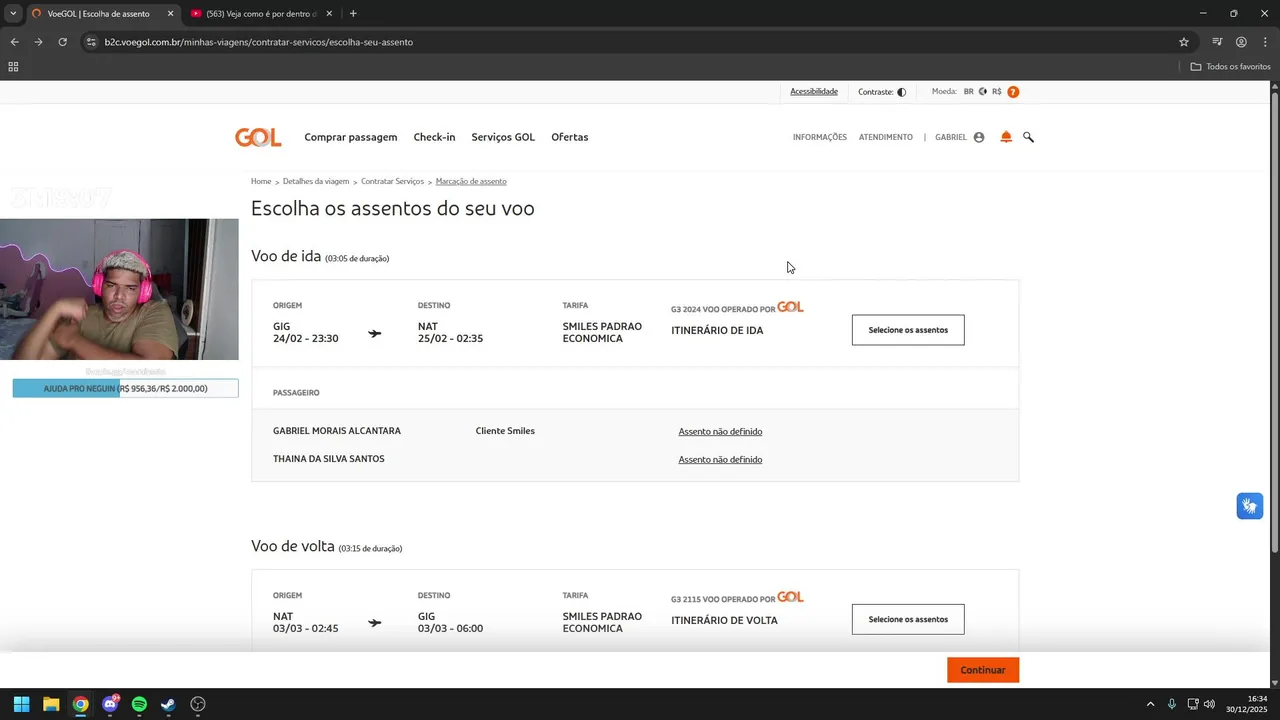Click Selecione os assentos for the volta flight
Image resolution: width=1280 pixels, height=720 pixels.
908,619
